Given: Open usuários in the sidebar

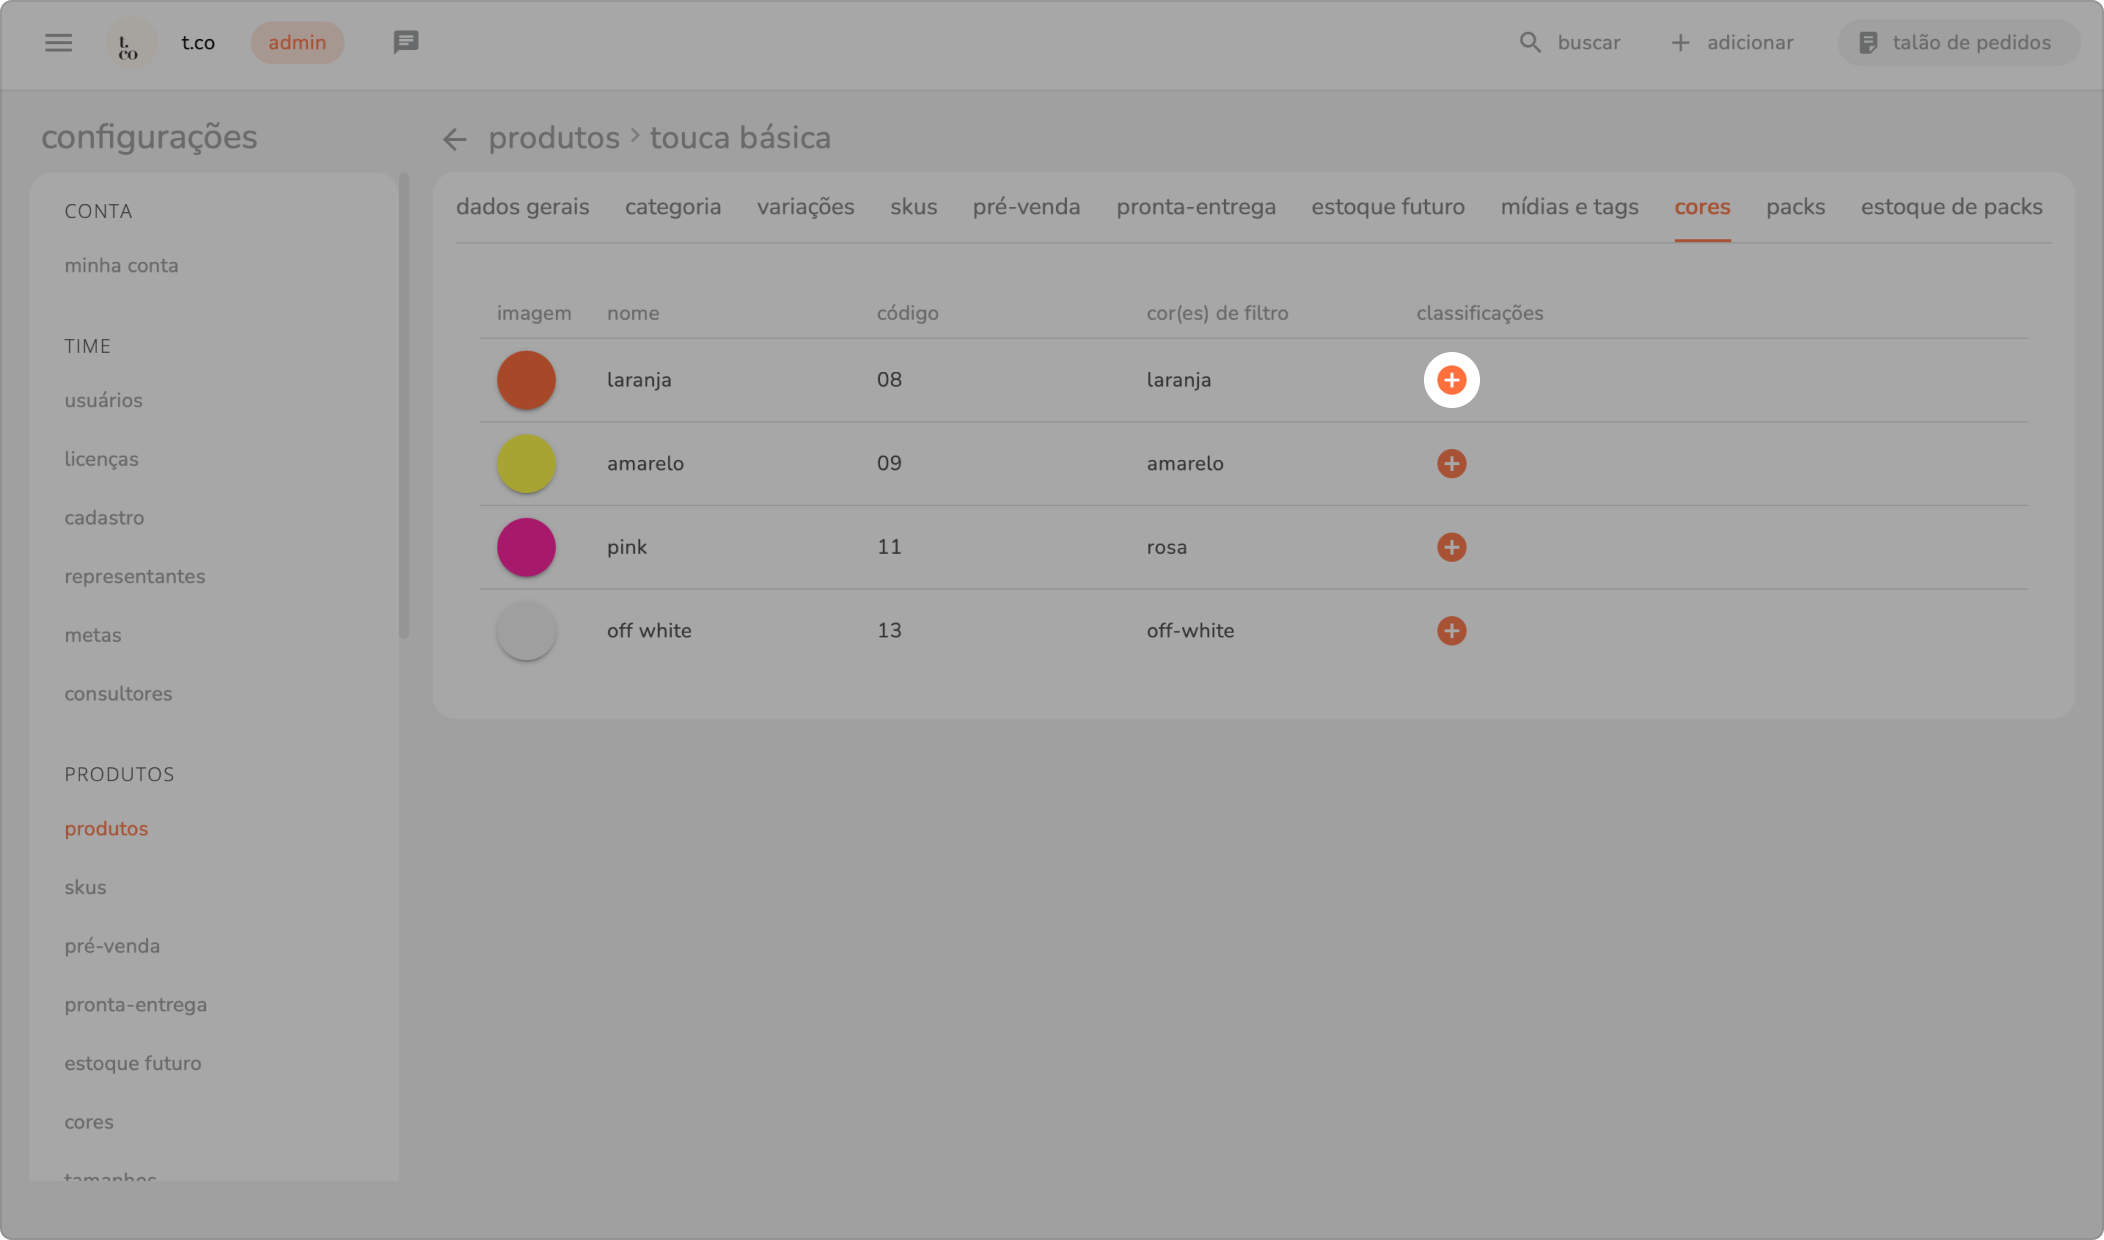Looking at the screenshot, I should point(103,400).
